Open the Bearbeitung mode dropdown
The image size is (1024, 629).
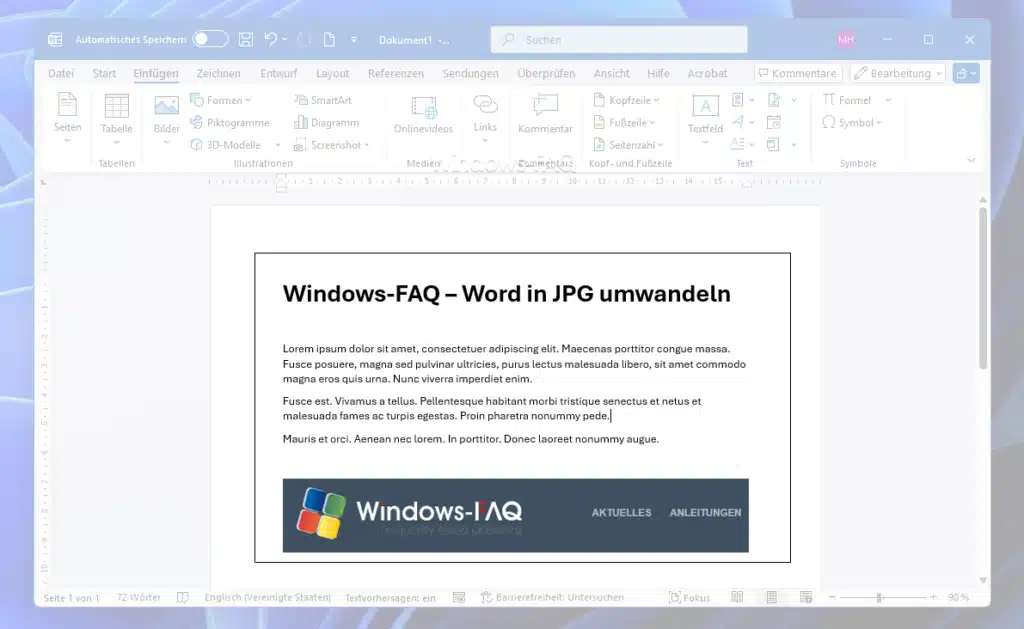[x=898, y=73]
